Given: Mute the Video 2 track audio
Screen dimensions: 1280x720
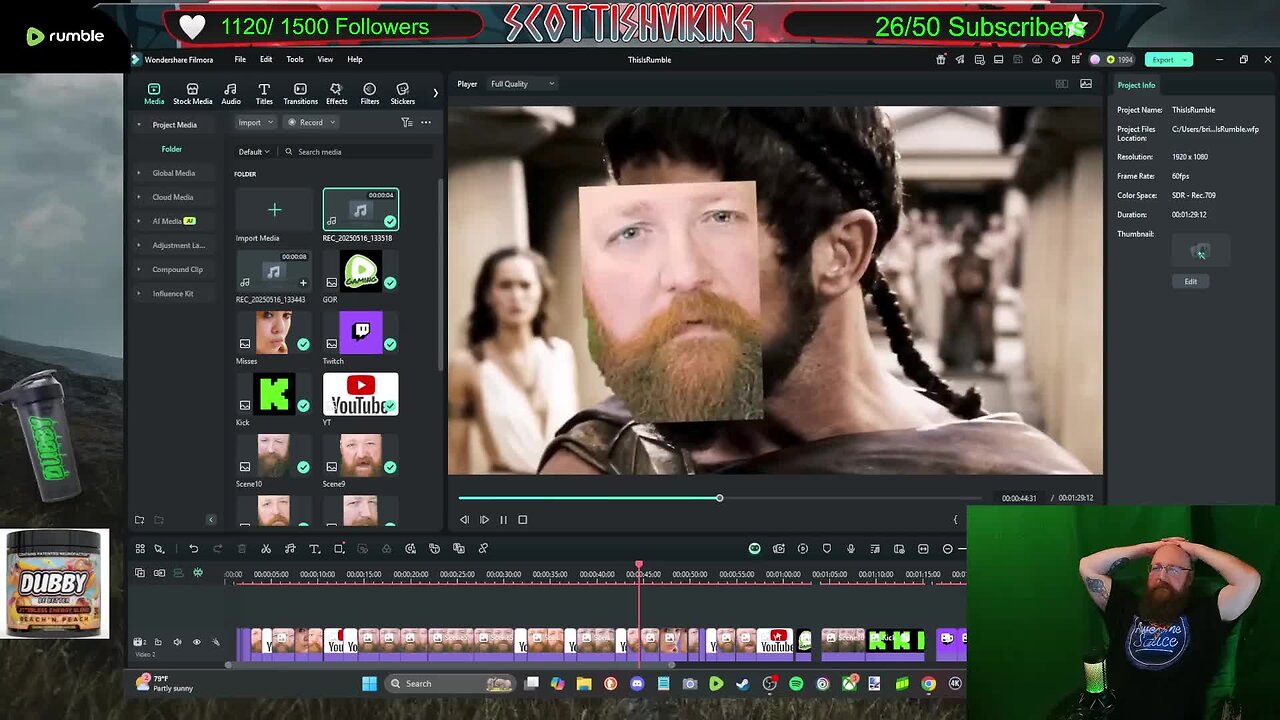Looking at the screenshot, I should tap(177, 642).
